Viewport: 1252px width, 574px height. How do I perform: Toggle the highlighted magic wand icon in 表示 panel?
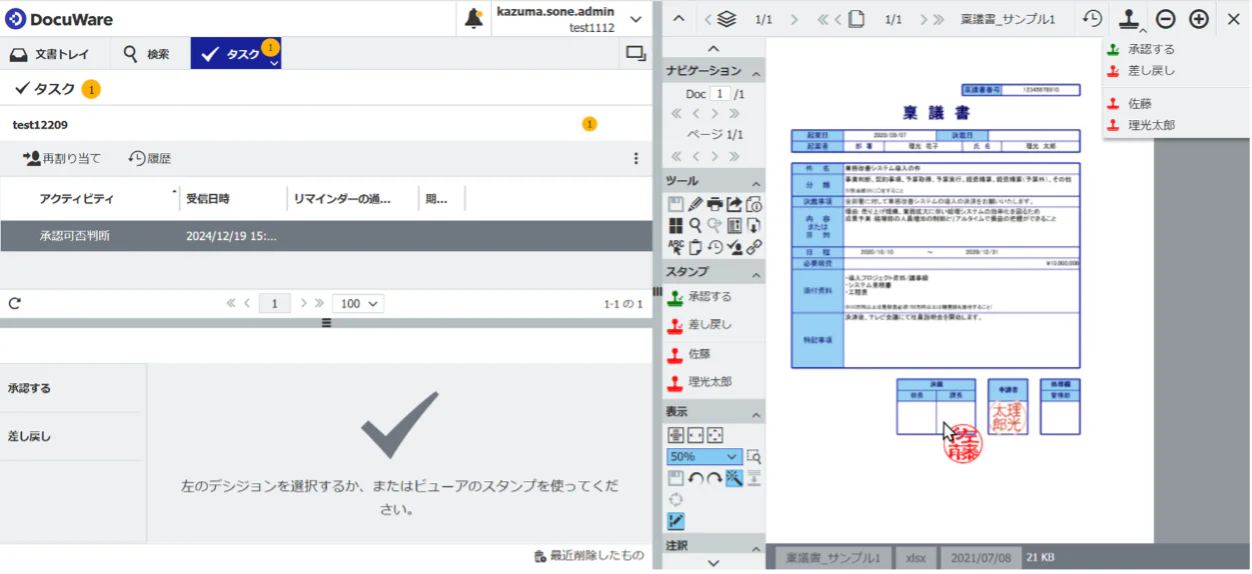pyautogui.click(x=734, y=479)
